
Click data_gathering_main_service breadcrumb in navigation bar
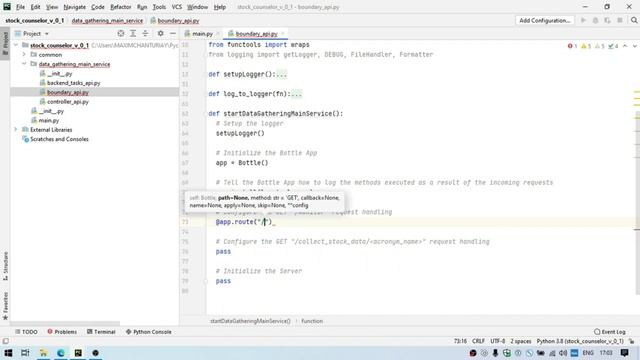pyautogui.click(x=107, y=20)
